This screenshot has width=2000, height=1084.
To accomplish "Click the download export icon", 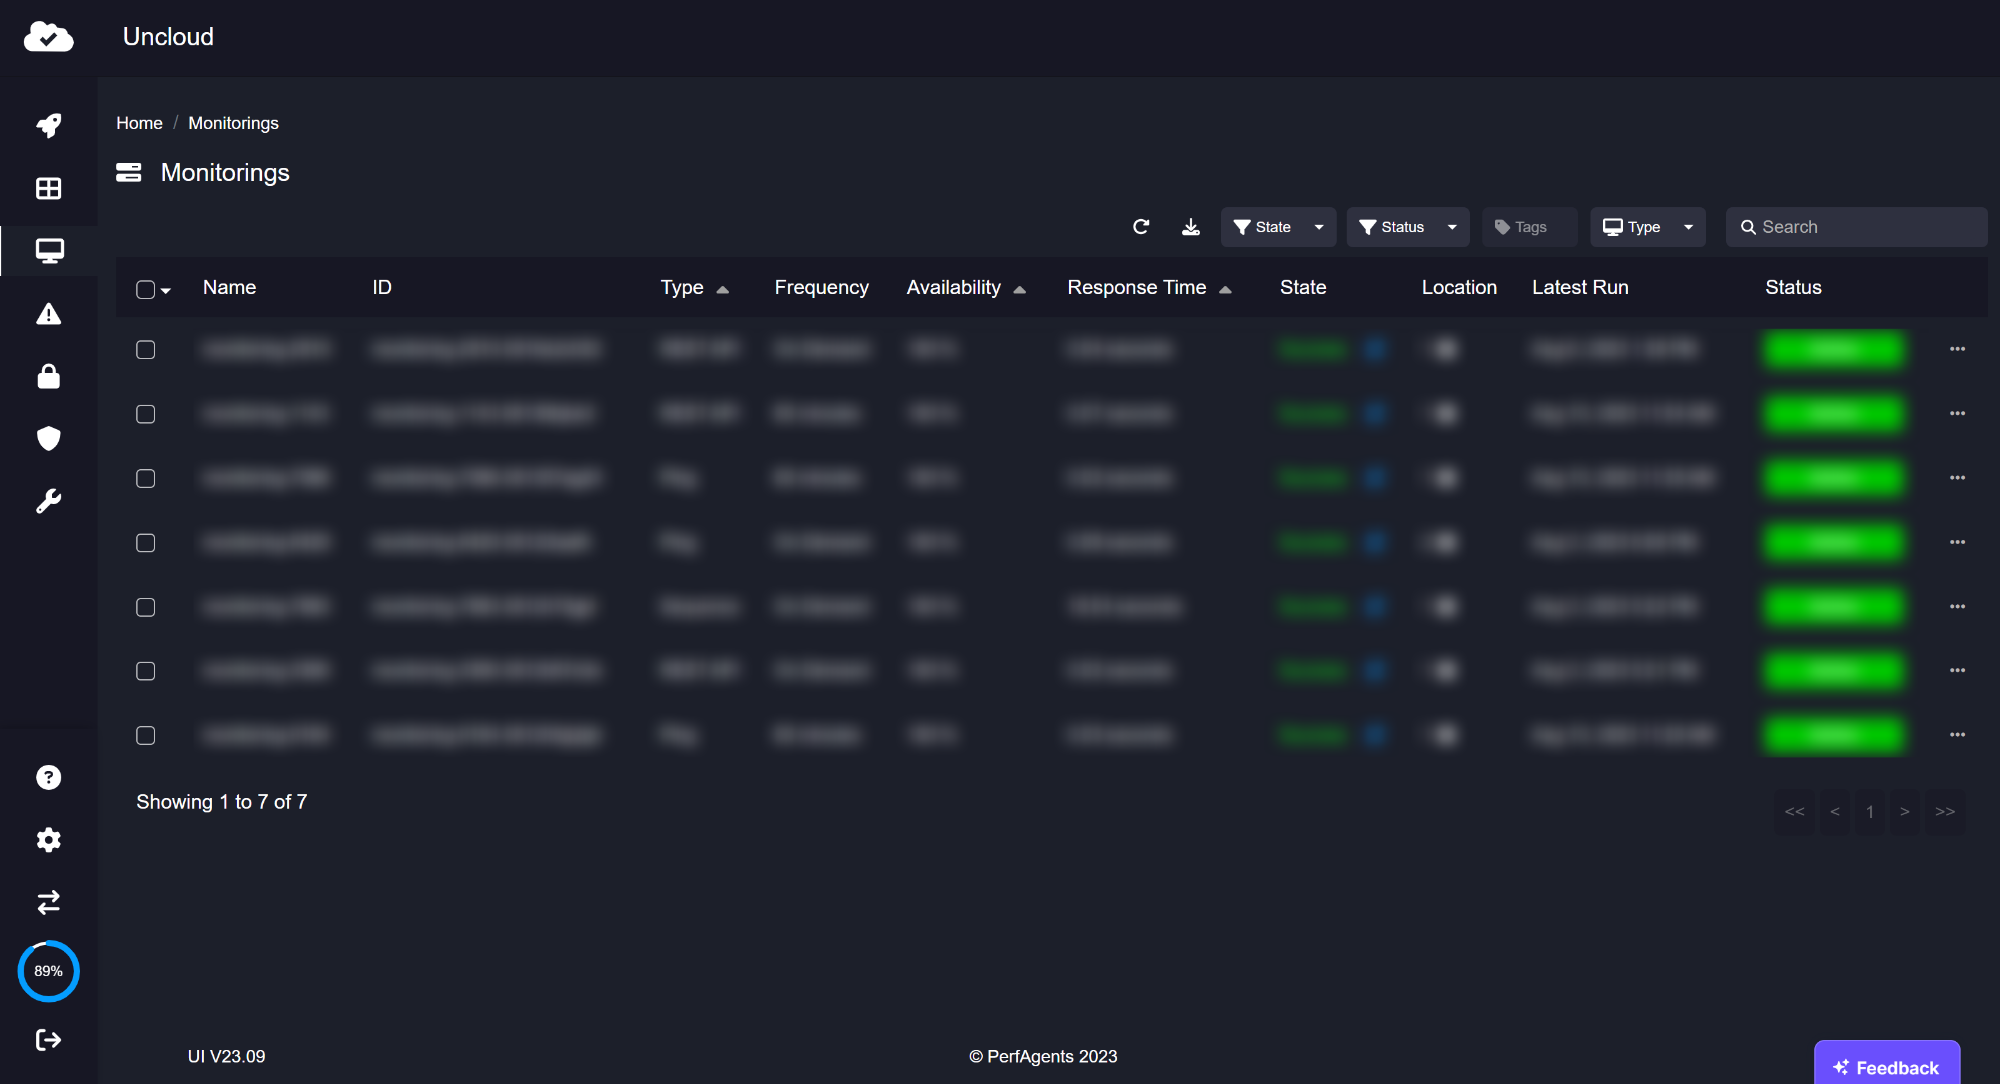I will coord(1190,227).
